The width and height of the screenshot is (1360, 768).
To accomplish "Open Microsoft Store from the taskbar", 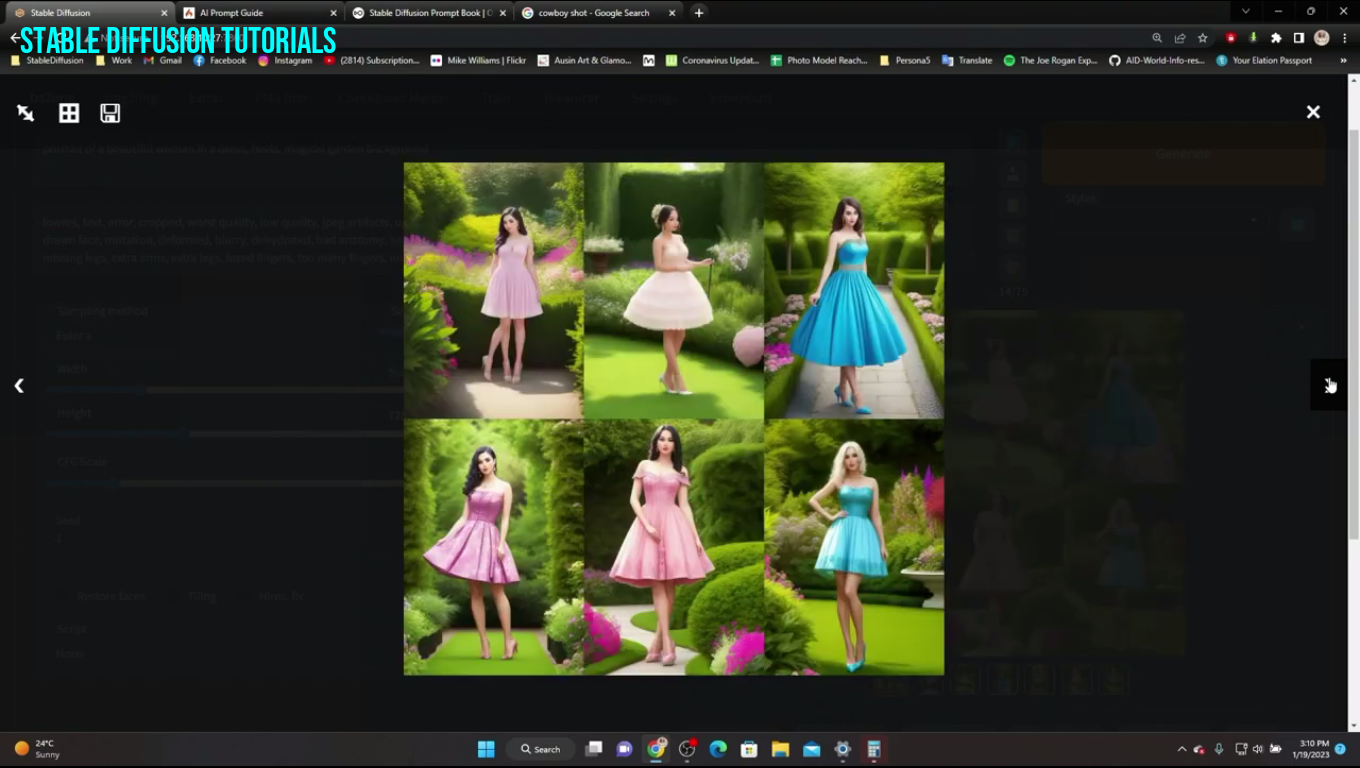I will click(x=749, y=749).
